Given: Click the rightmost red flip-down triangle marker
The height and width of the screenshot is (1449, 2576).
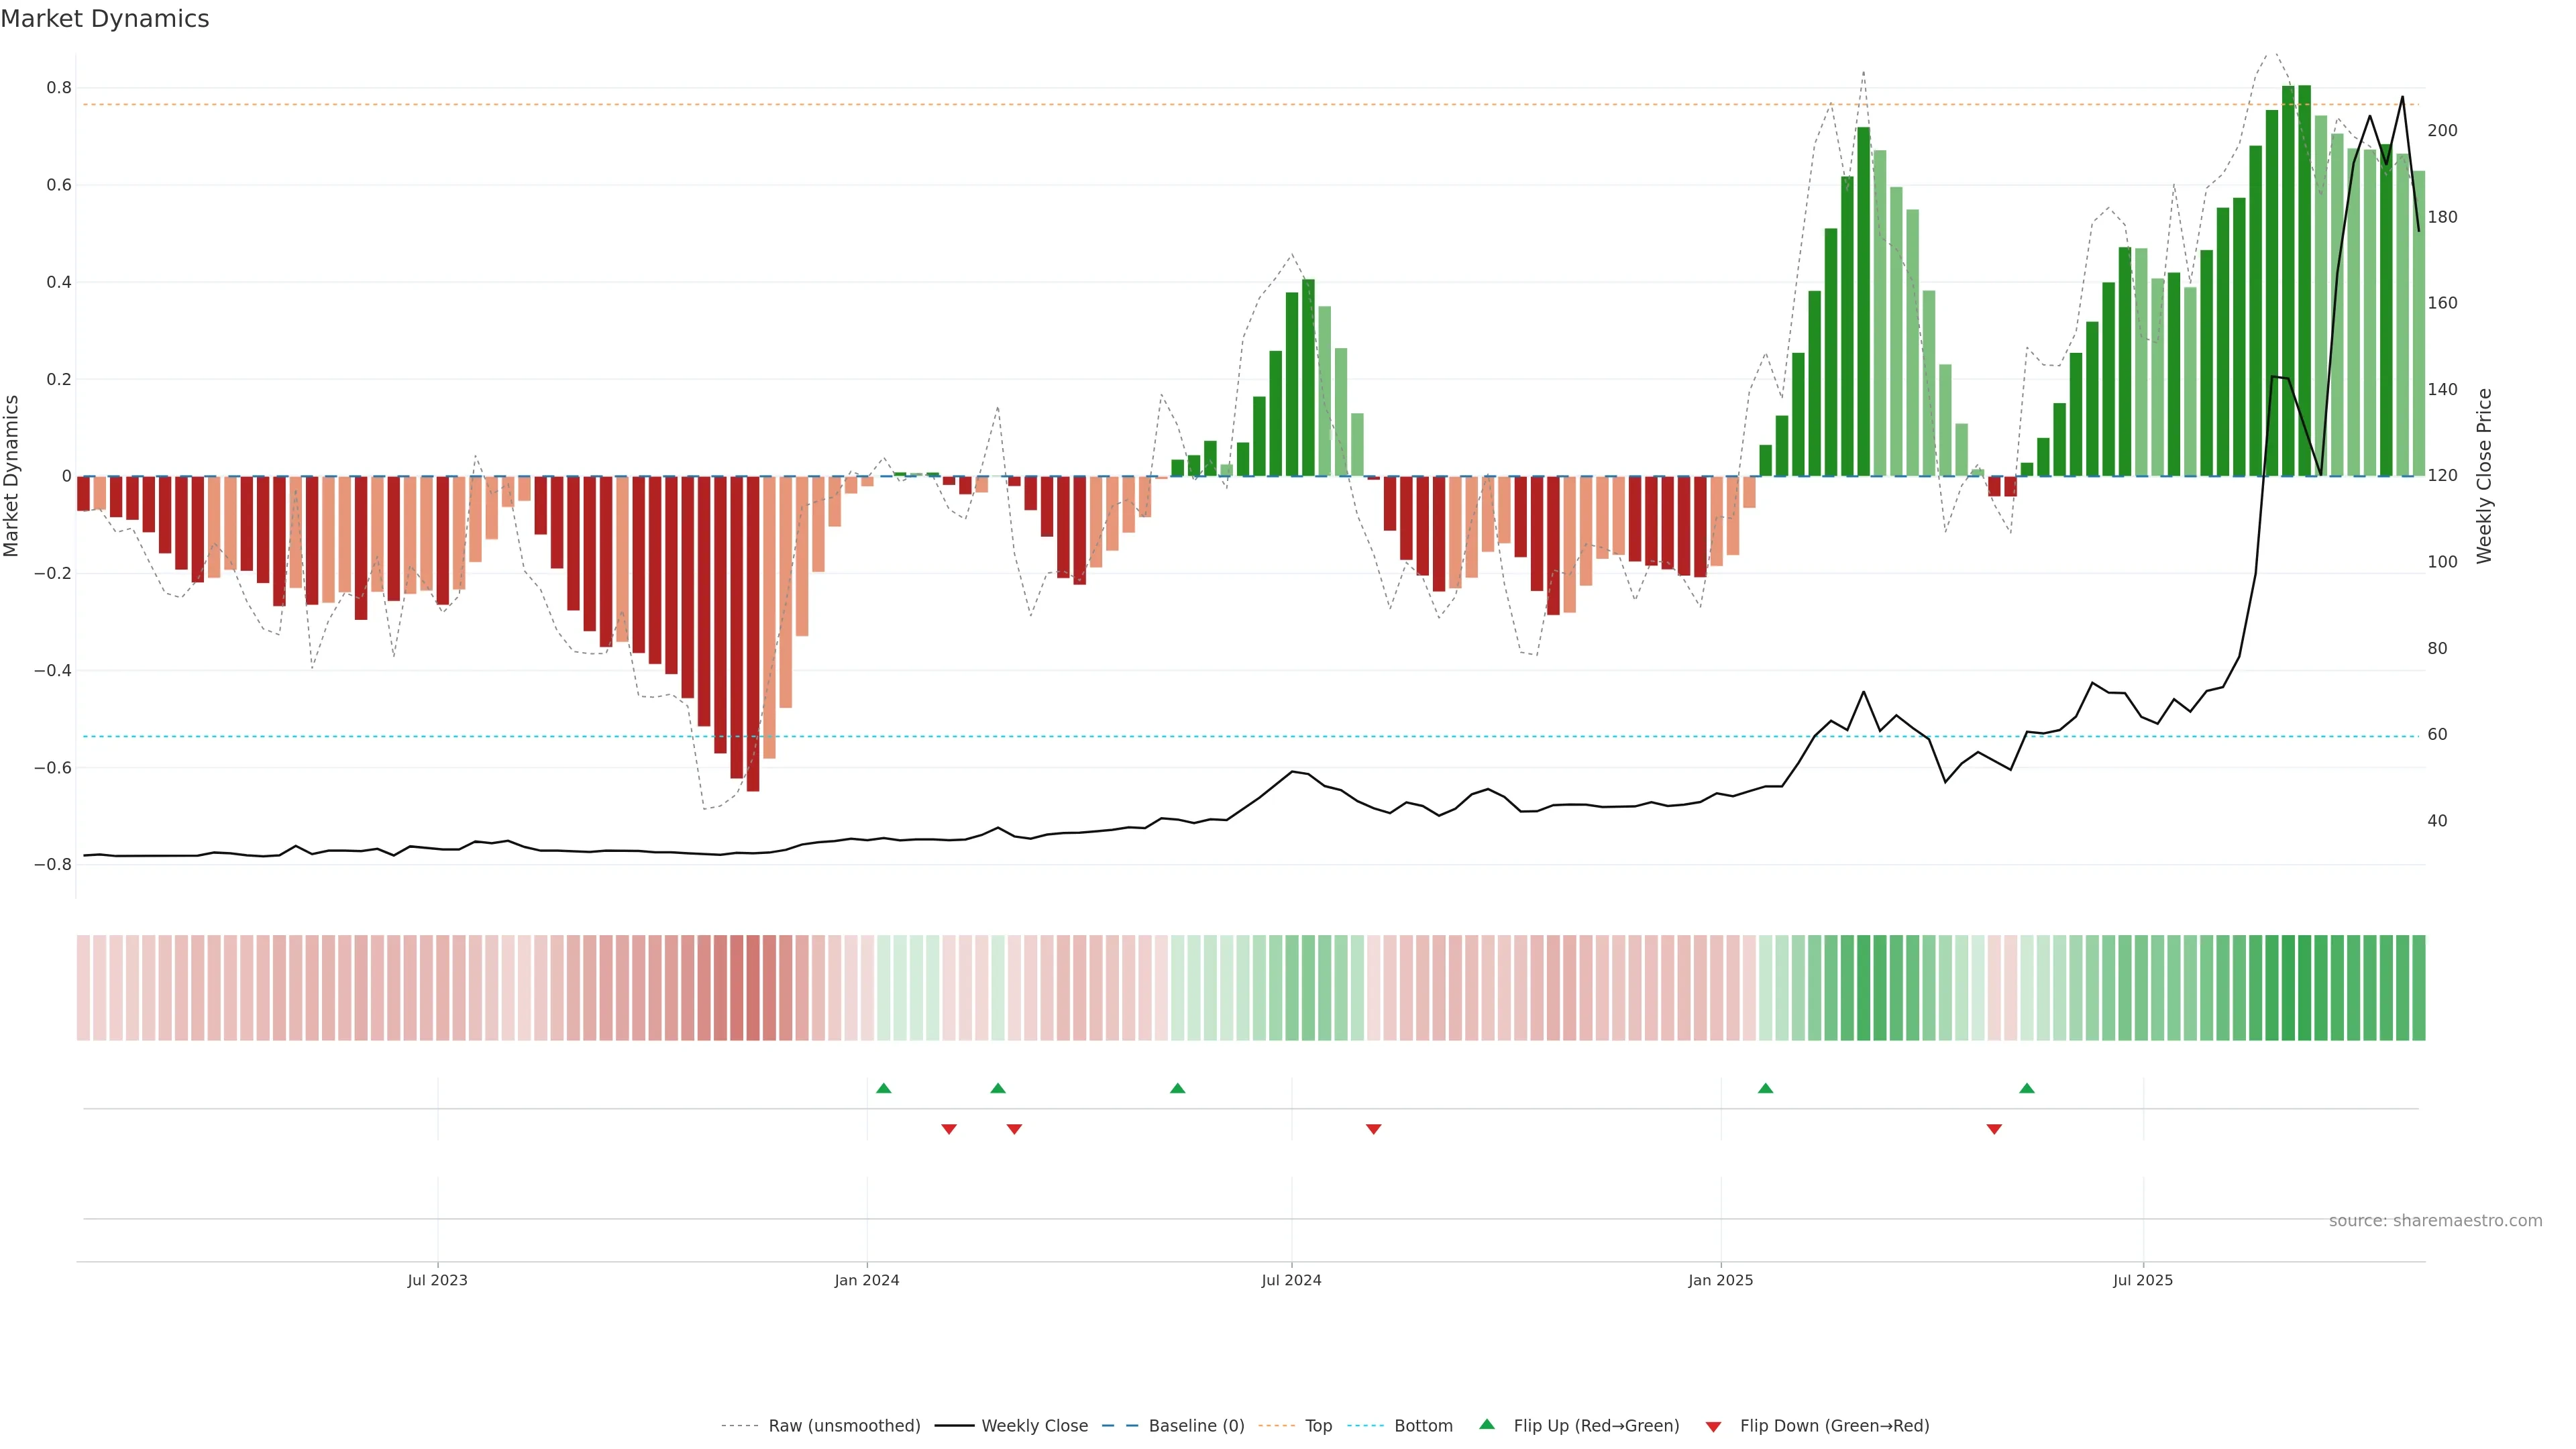Looking at the screenshot, I should tap(1994, 1129).
